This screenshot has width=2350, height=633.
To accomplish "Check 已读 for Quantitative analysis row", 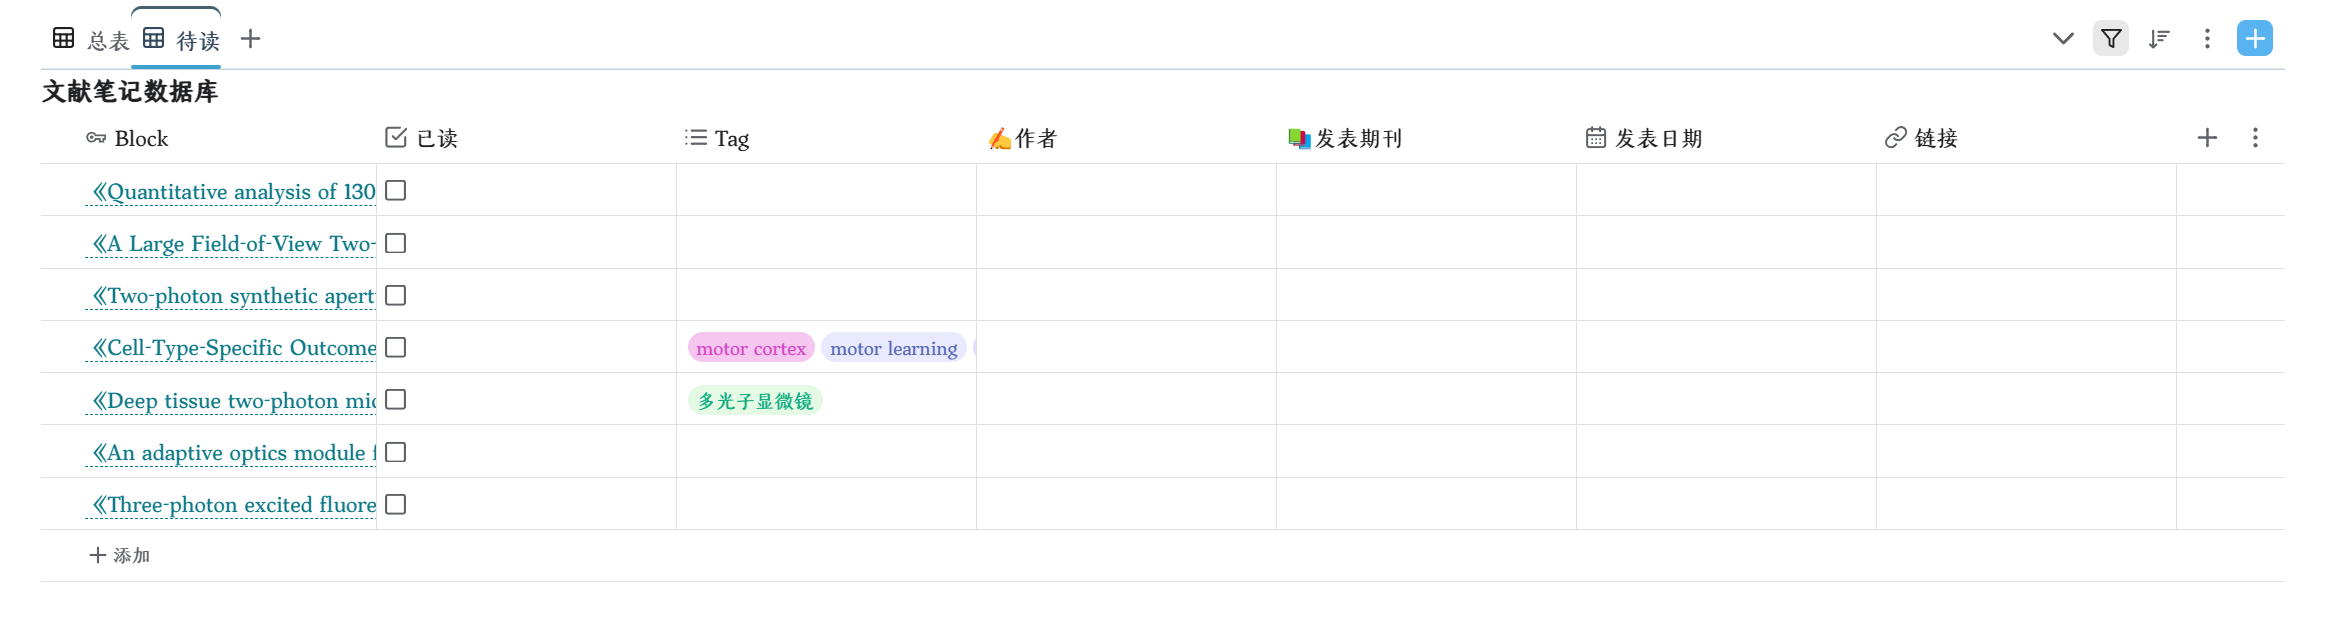I will (x=396, y=191).
